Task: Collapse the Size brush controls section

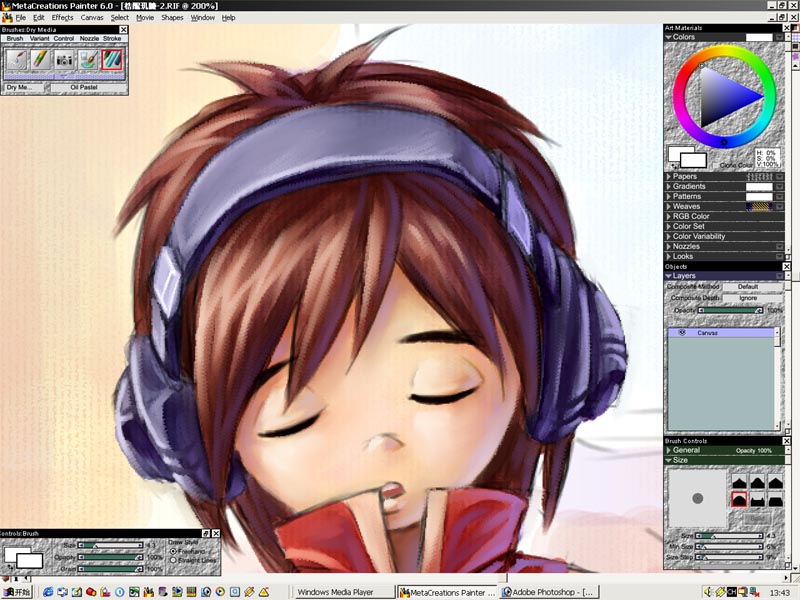Action: coord(669,460)
